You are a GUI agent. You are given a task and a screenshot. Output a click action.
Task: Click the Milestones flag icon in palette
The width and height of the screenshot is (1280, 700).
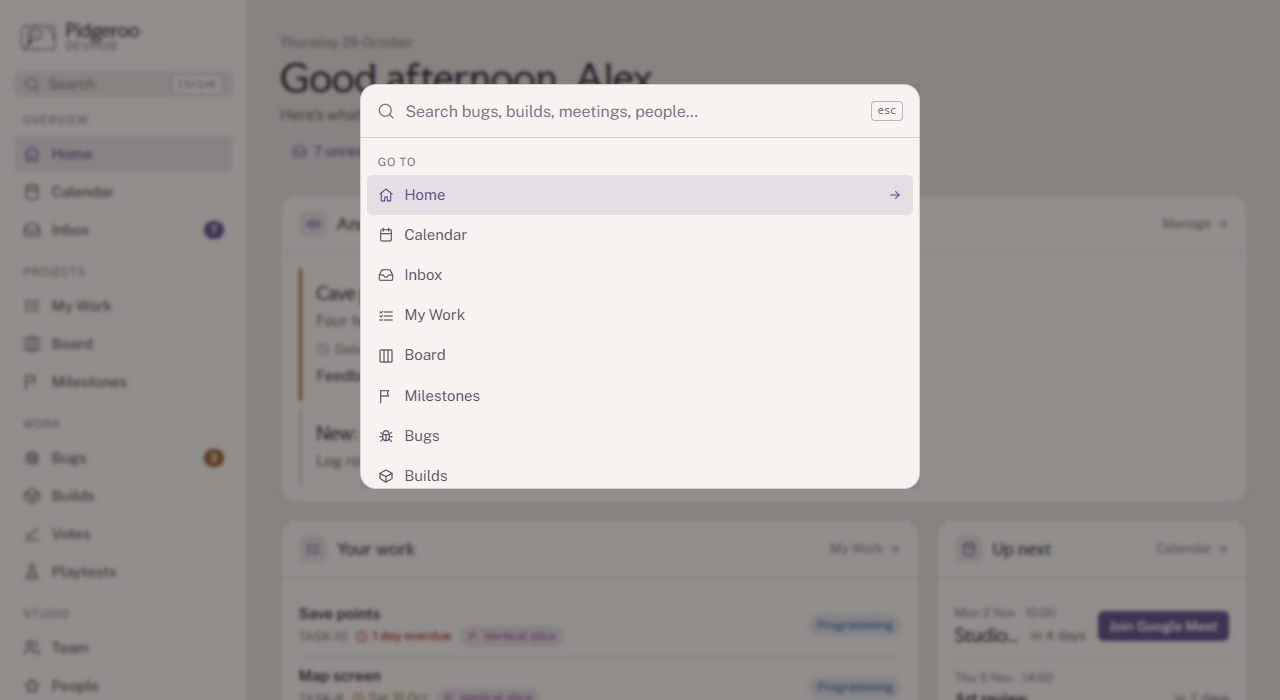coord(386,396)
